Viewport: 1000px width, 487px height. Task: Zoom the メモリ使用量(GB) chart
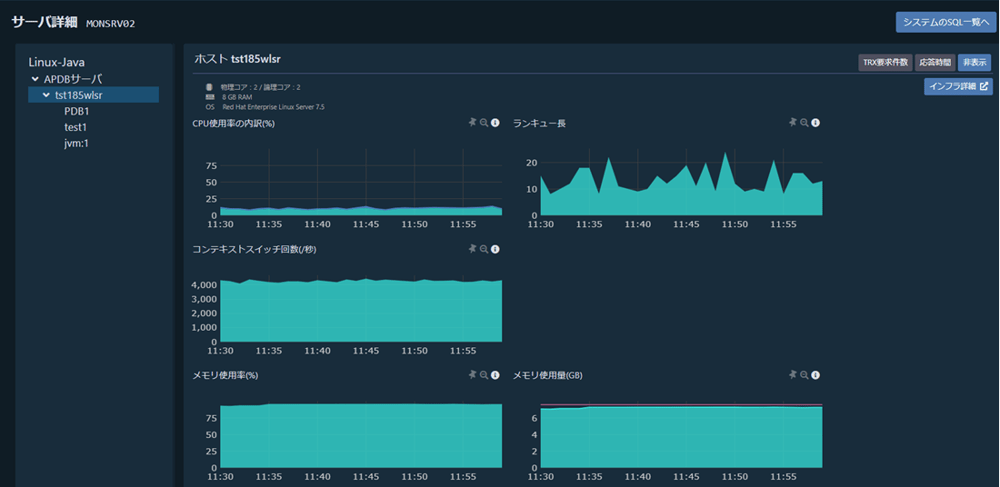coord(804,375)
